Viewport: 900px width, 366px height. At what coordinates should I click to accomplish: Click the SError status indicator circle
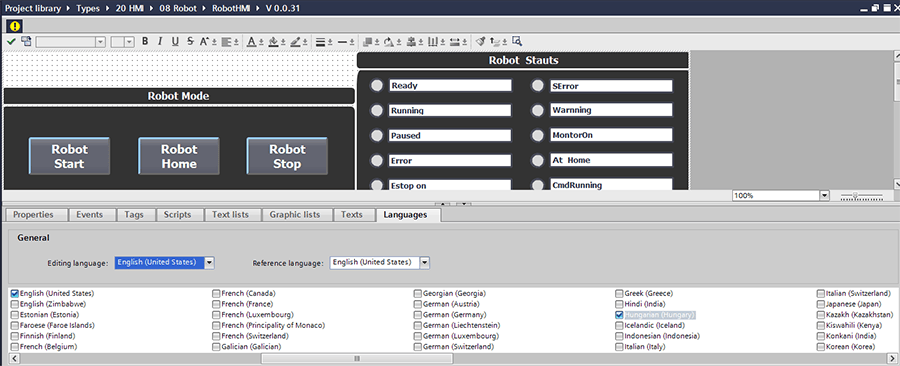[537, 85]
